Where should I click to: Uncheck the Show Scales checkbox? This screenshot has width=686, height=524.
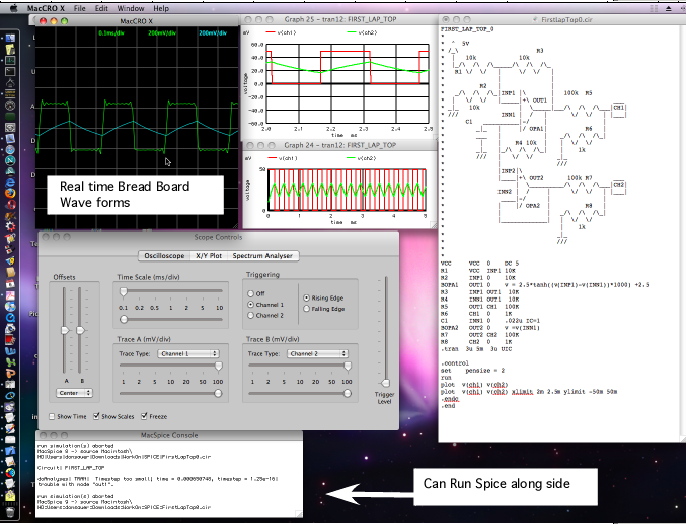point(97,416)
